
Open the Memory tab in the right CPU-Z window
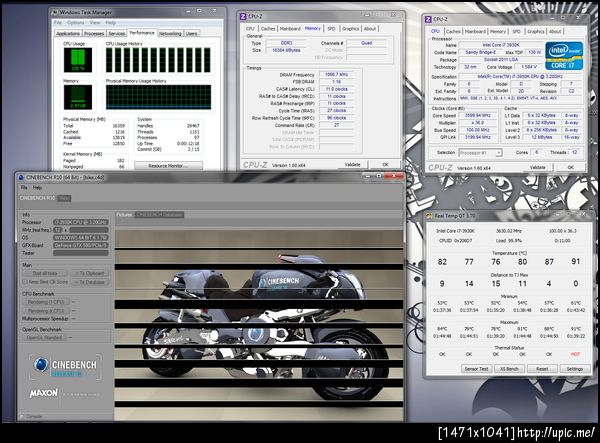498,31
